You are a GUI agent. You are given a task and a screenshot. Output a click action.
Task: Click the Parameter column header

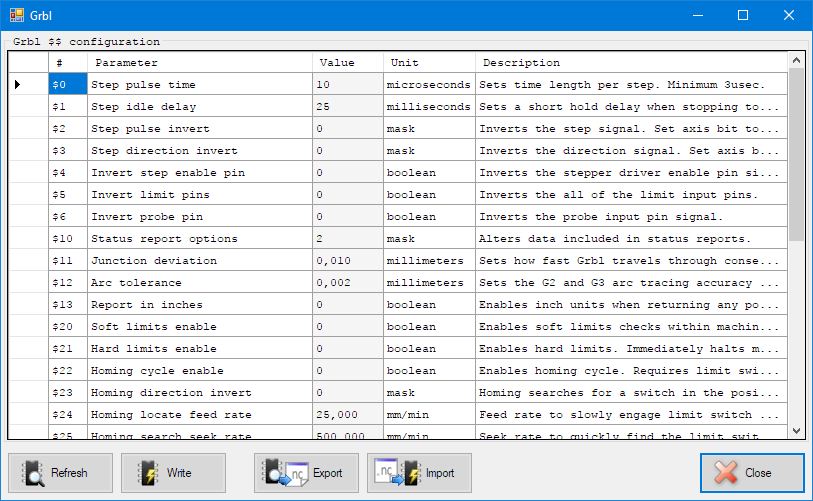click(x=199, y=63)
